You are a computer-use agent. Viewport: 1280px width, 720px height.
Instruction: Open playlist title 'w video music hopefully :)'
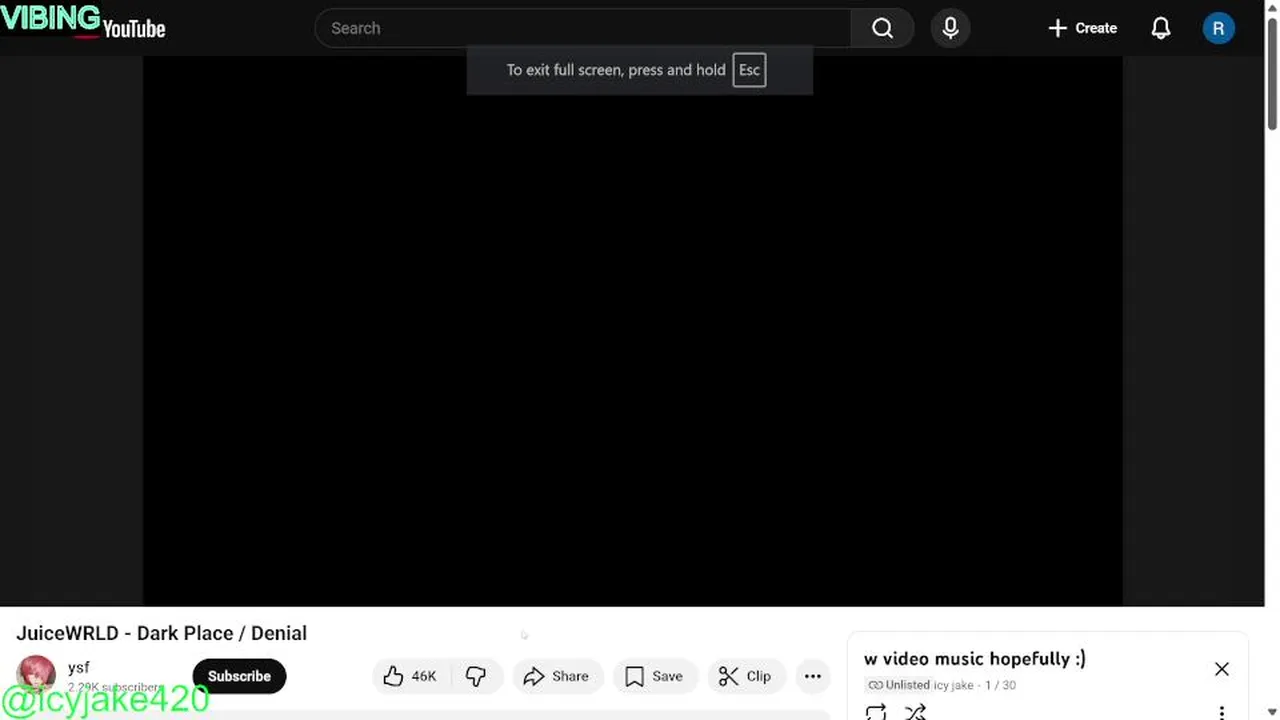975,658
